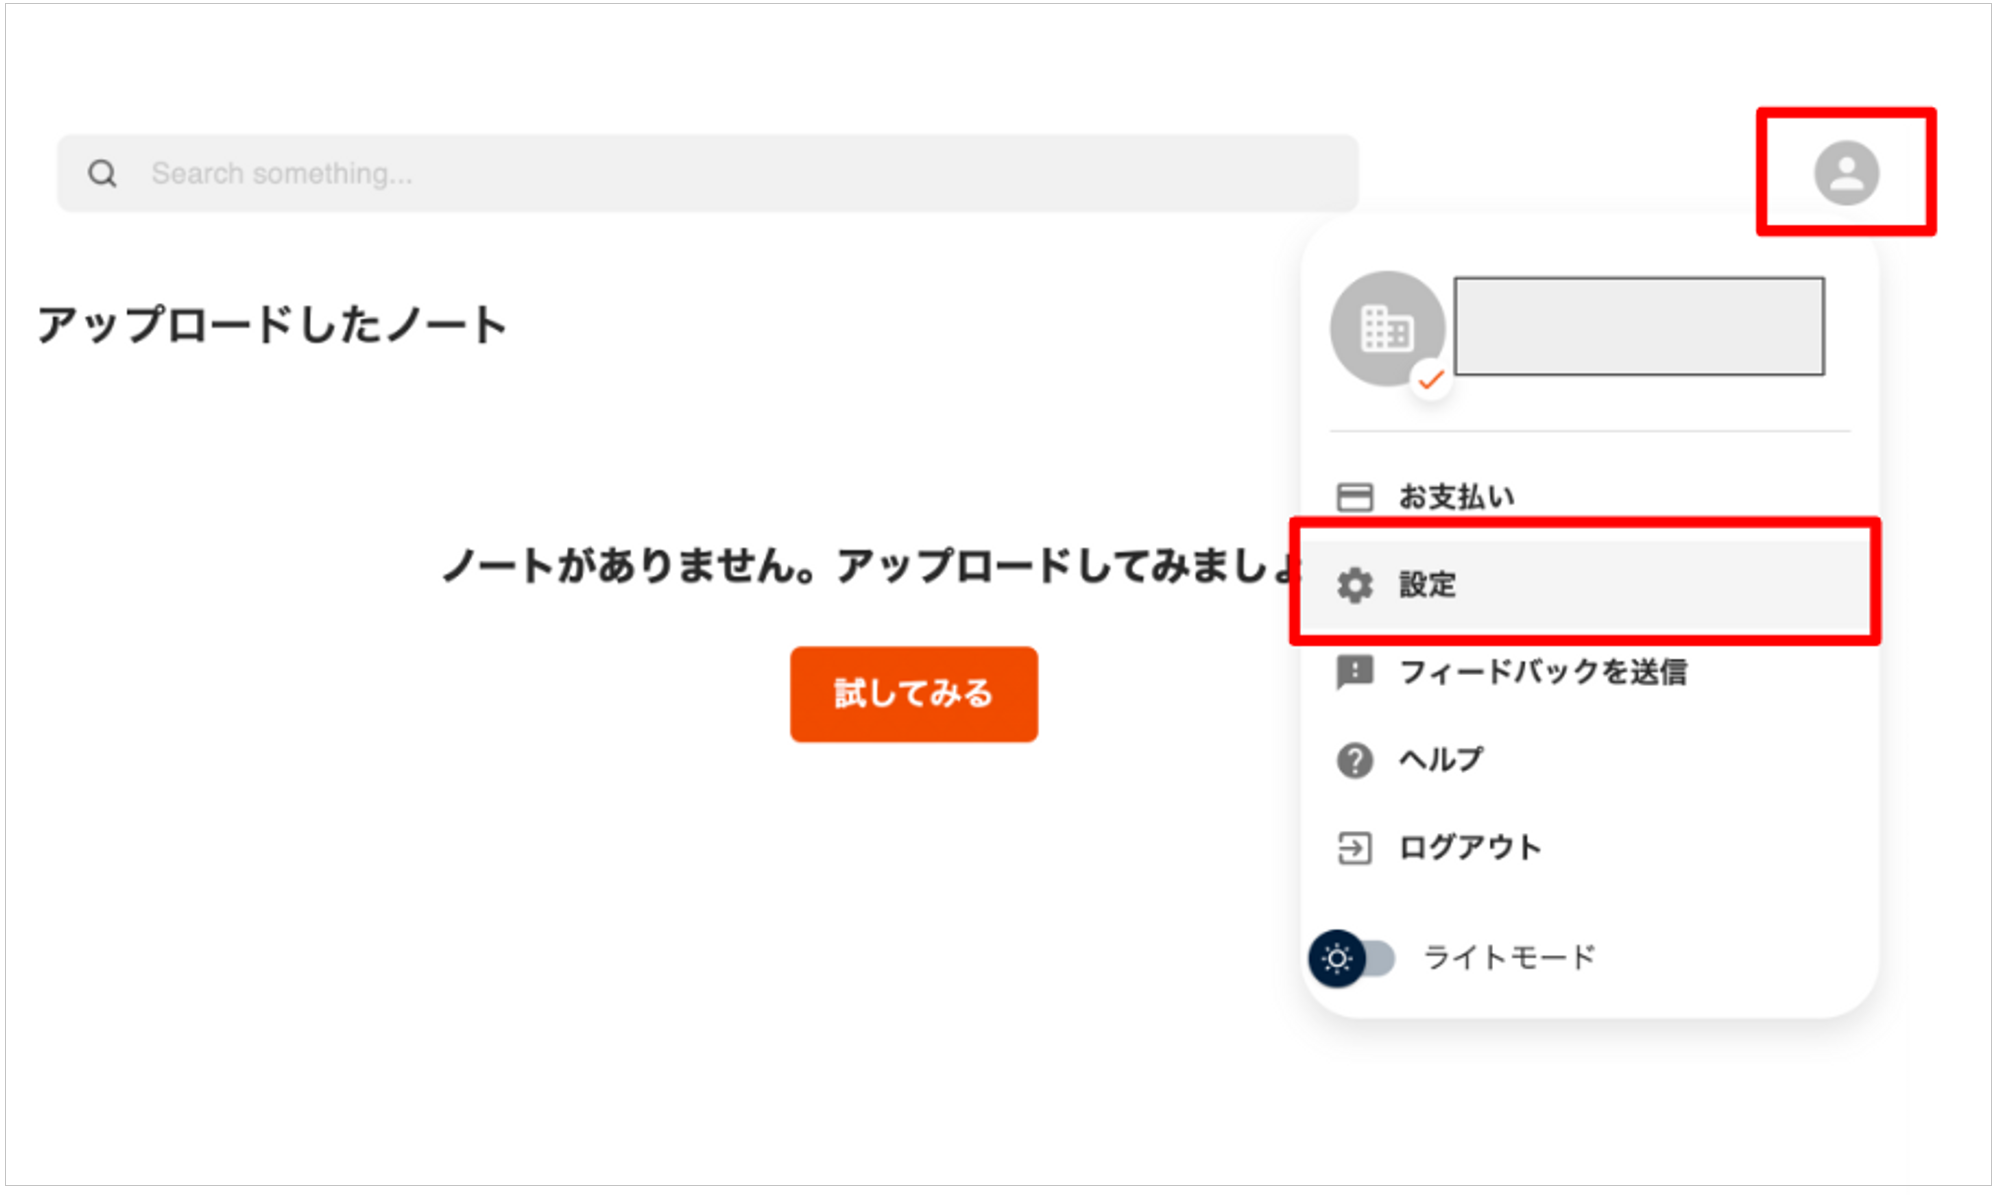The height and width of the screenshot is (1195, 2000).
Task: Open the user profile avatar menu
Action: click(x=1846, y=173)
